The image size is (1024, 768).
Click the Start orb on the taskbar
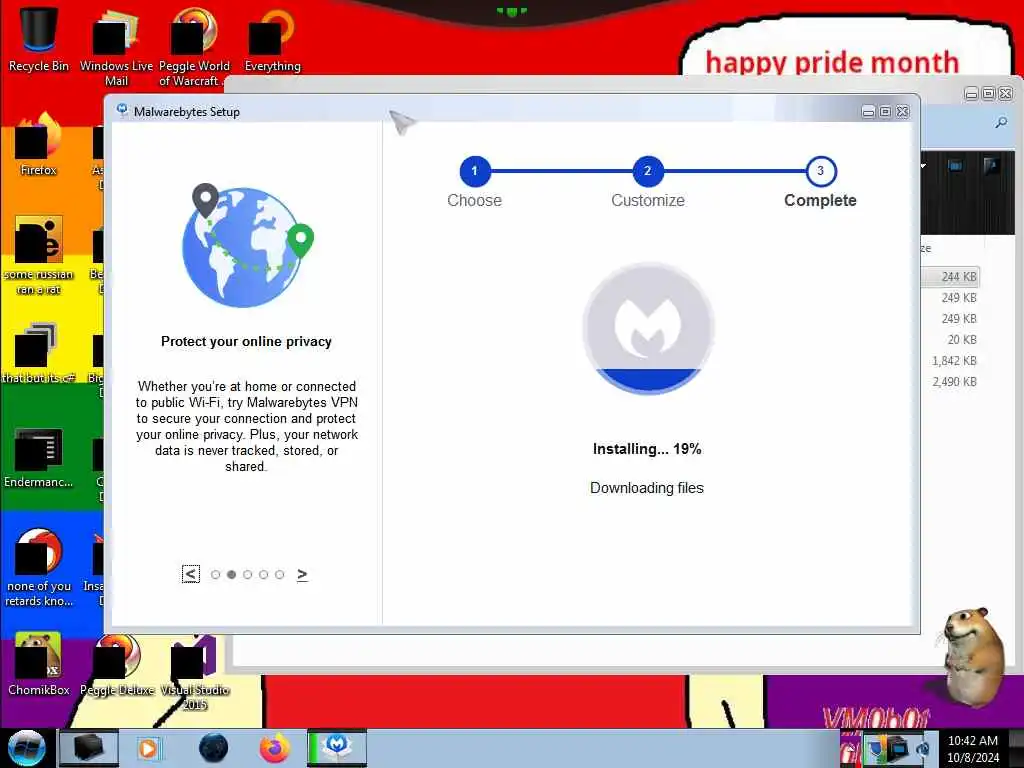click(26, 748)
